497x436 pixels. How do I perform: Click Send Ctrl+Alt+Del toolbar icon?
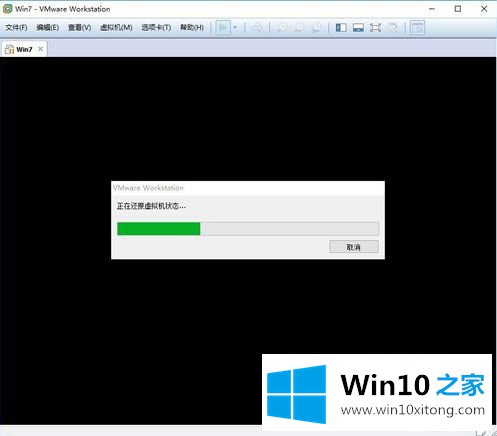257,28
